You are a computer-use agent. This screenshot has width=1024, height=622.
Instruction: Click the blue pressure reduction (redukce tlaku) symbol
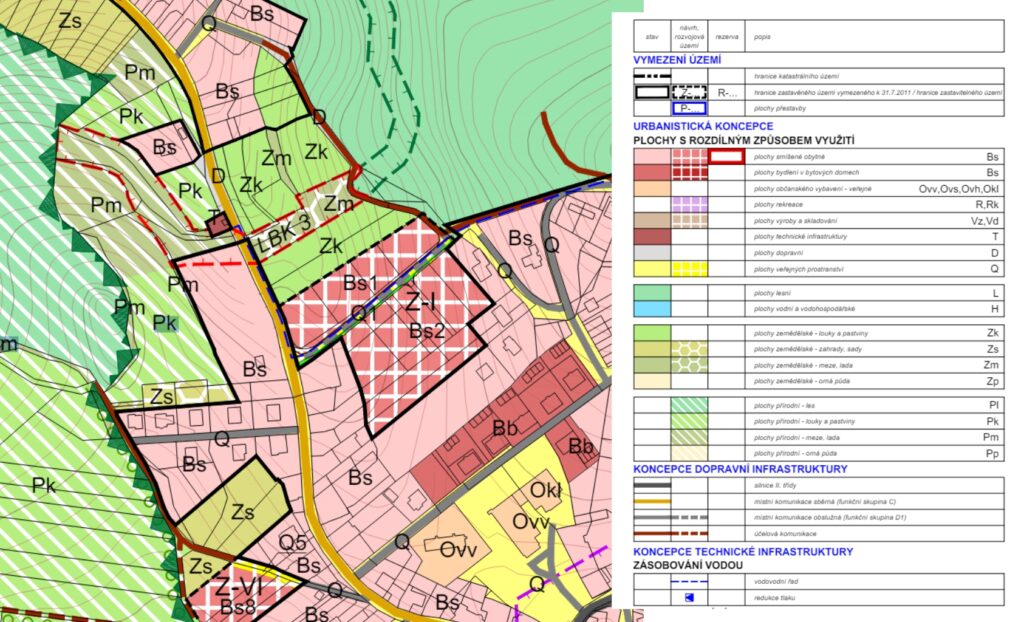[689, 598]
